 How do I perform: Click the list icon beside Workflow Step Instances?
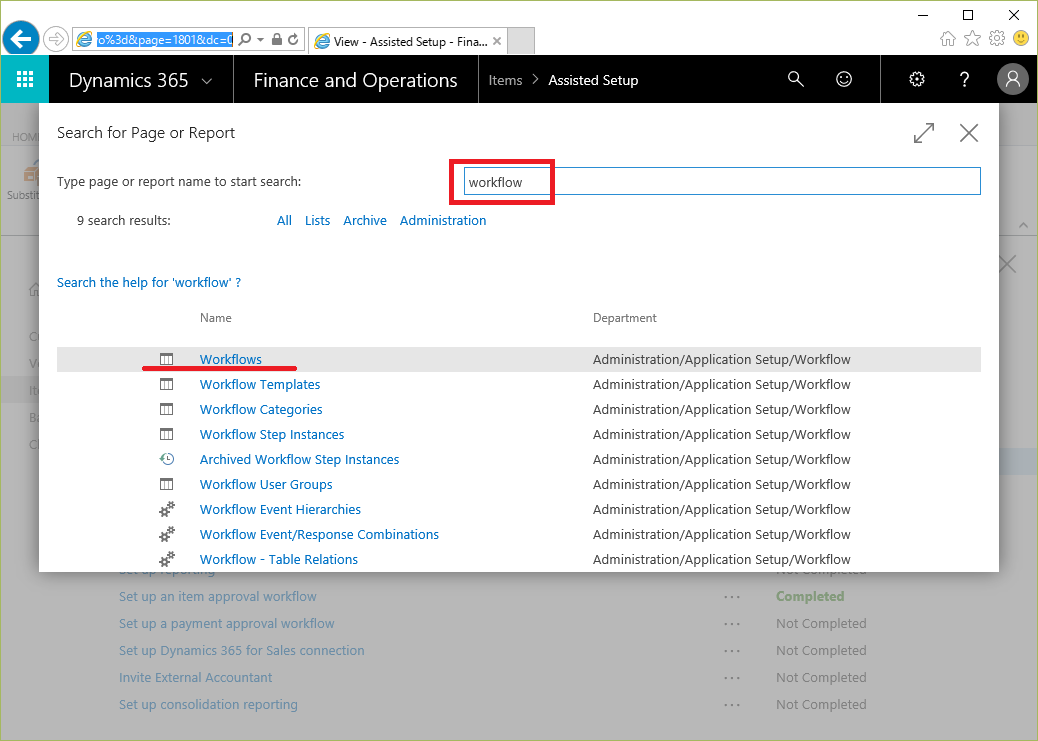tap(166, 434)
